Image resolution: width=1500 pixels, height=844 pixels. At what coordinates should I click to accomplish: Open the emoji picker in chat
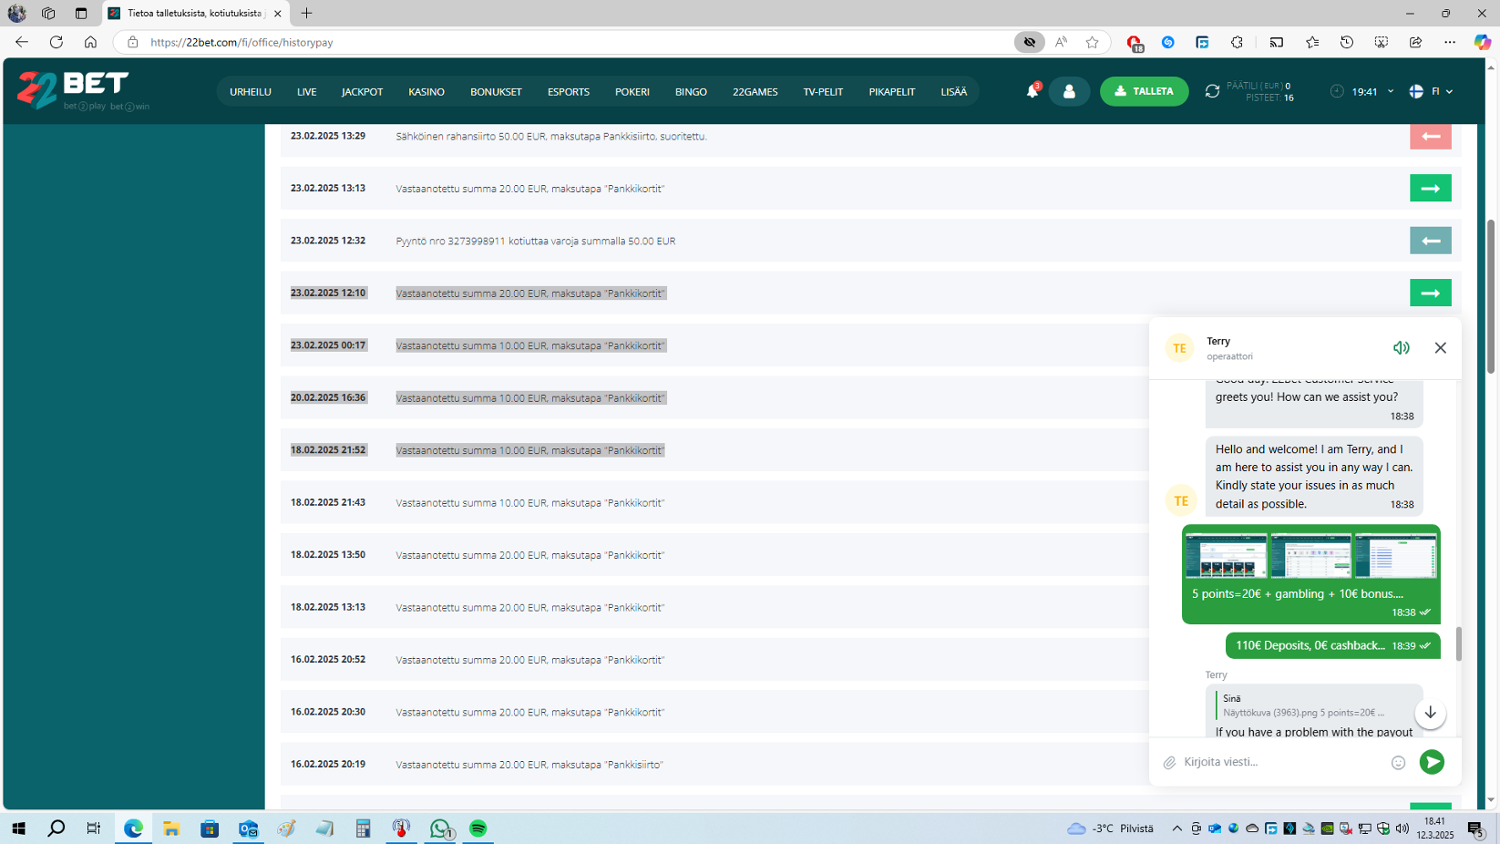pos(1398,762)
